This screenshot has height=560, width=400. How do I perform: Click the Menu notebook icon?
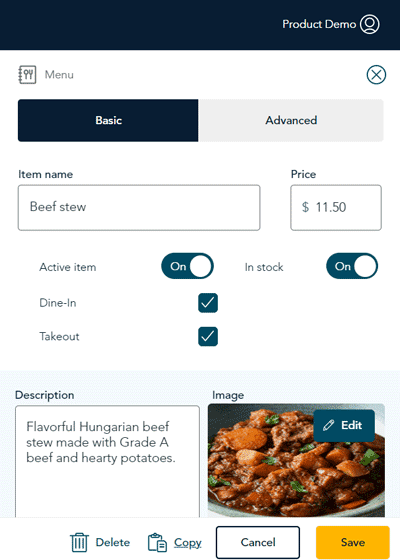tap(27, 75)
